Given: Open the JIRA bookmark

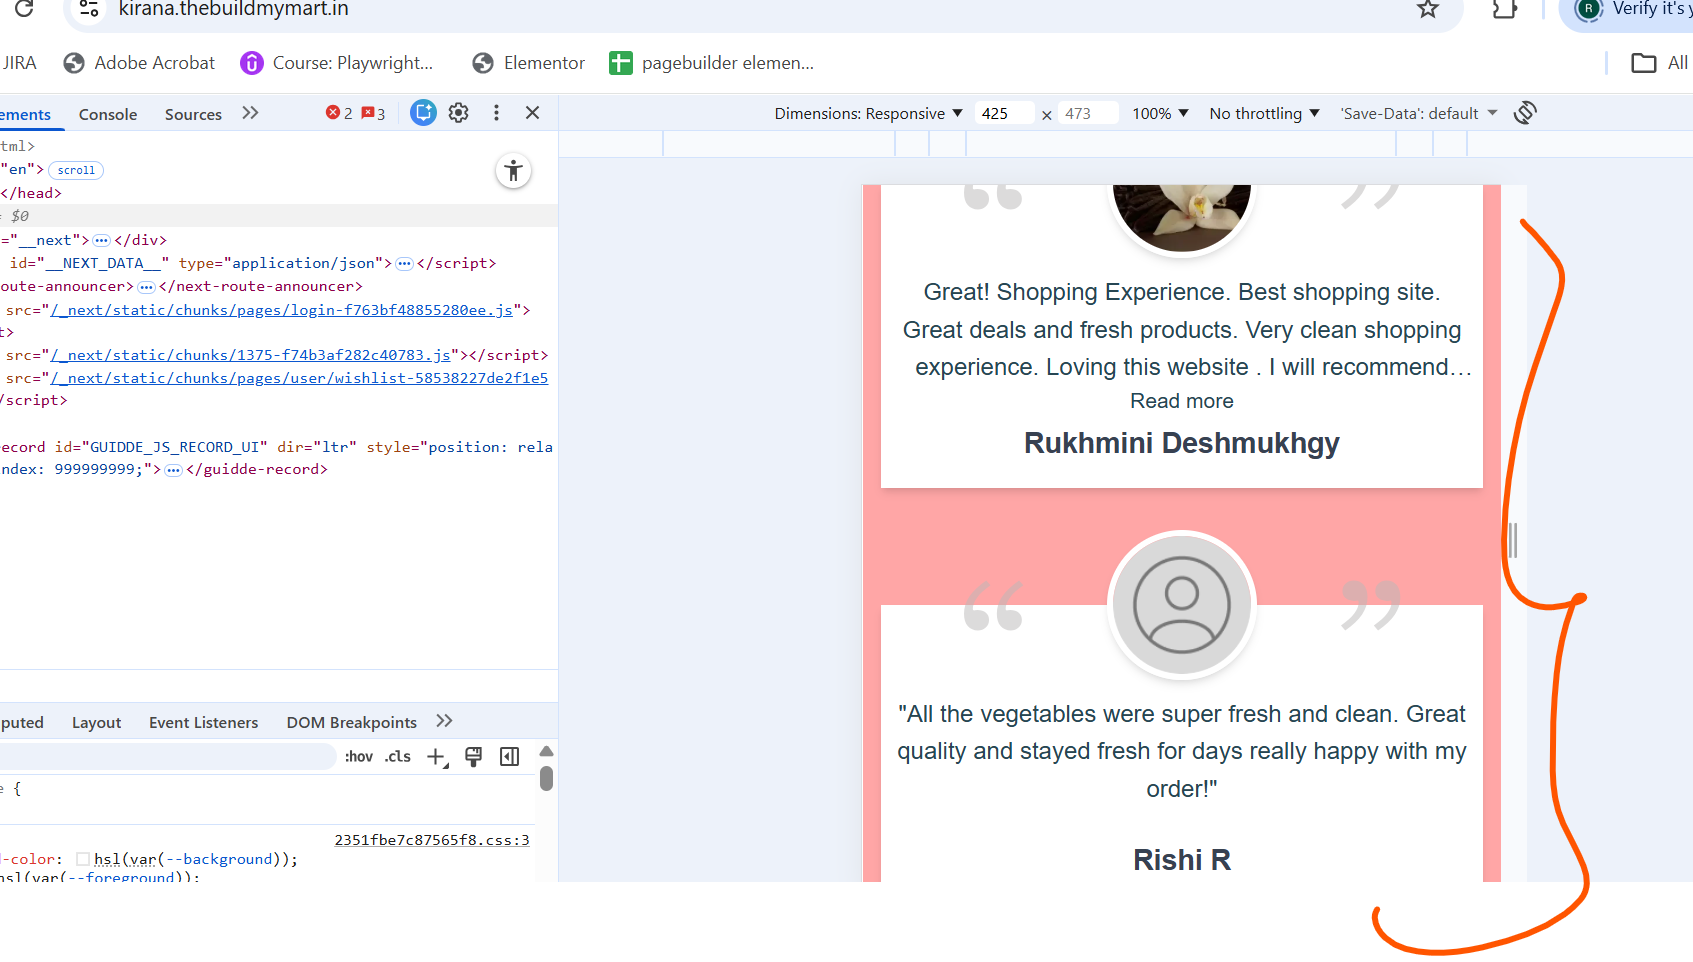Looking at the screenshot, I should point(18,63).
